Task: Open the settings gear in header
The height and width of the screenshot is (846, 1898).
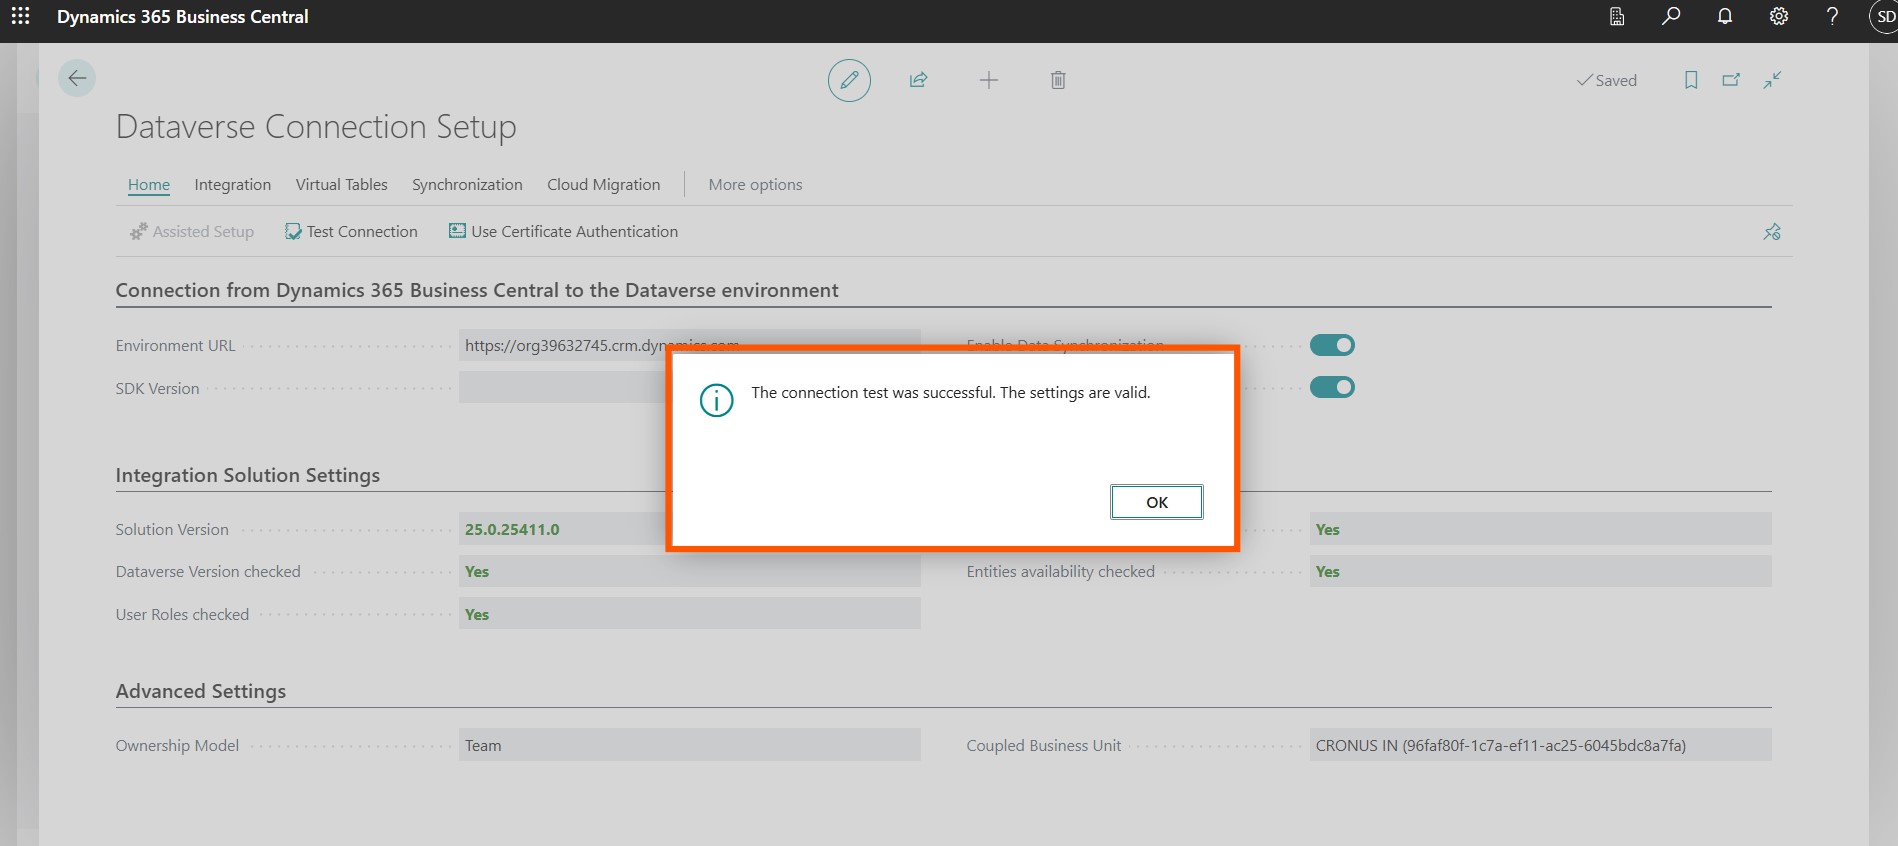Action: (1779, 17)
